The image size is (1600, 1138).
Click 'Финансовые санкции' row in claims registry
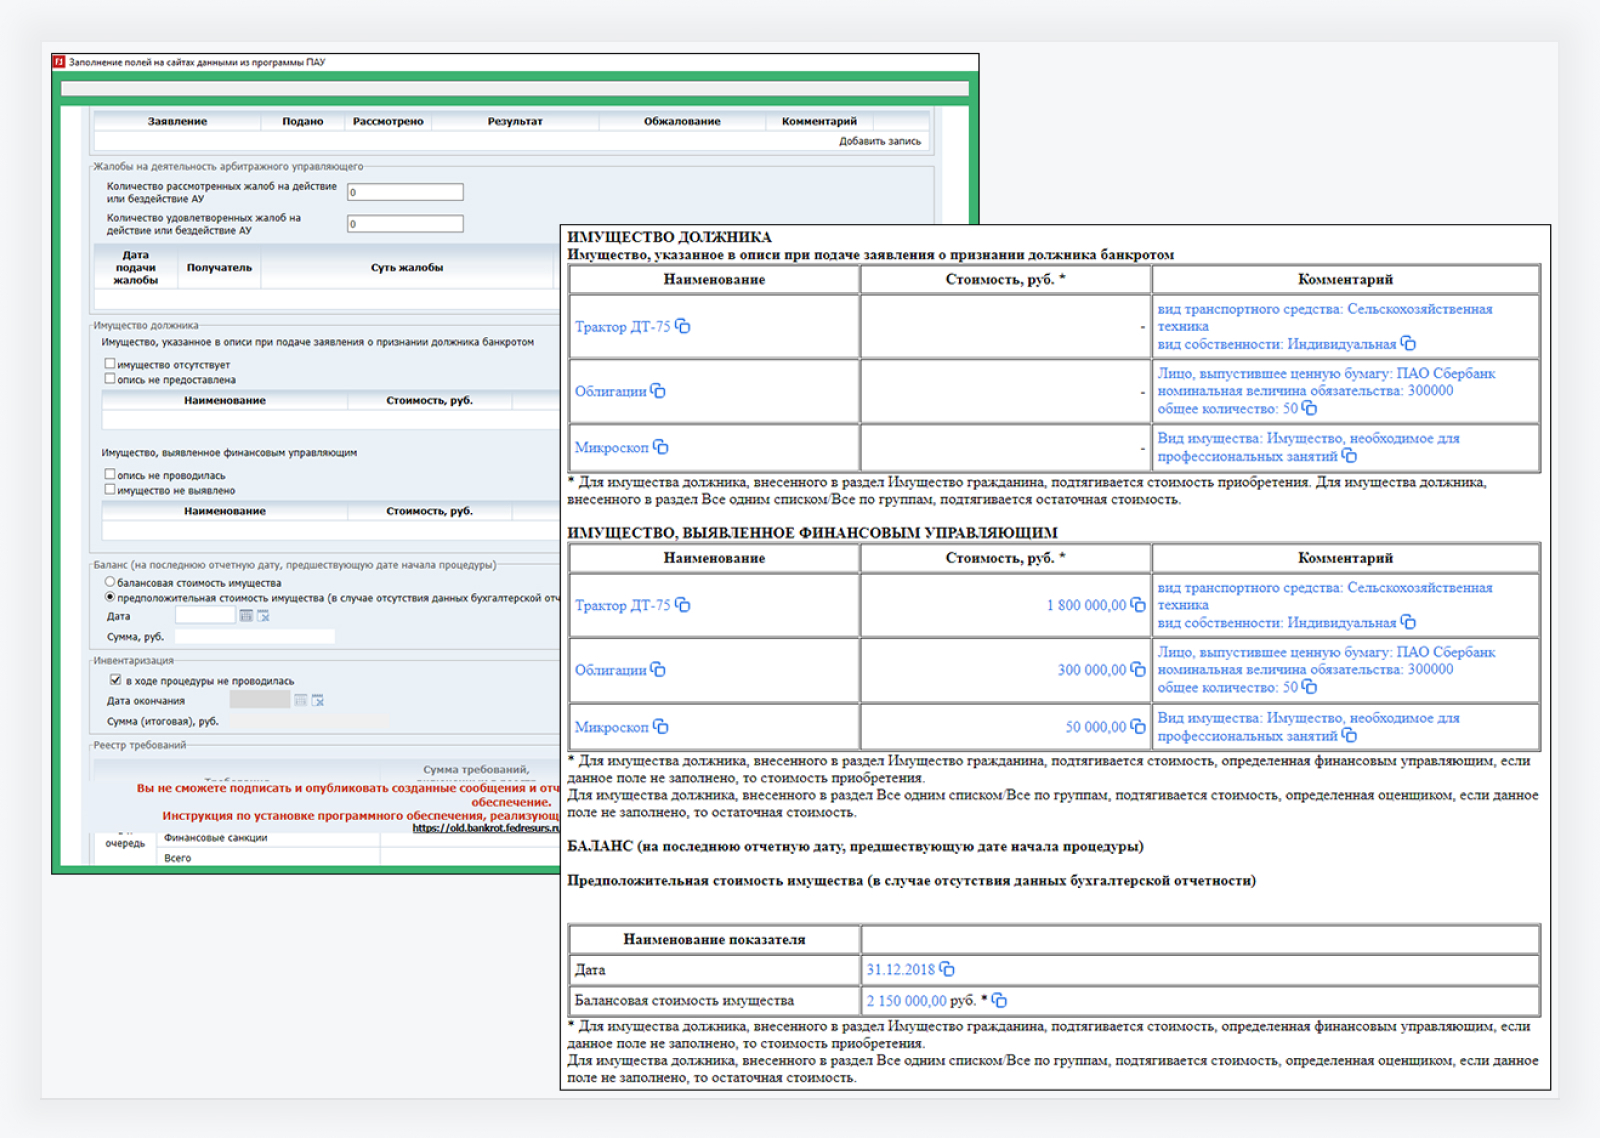216,838
